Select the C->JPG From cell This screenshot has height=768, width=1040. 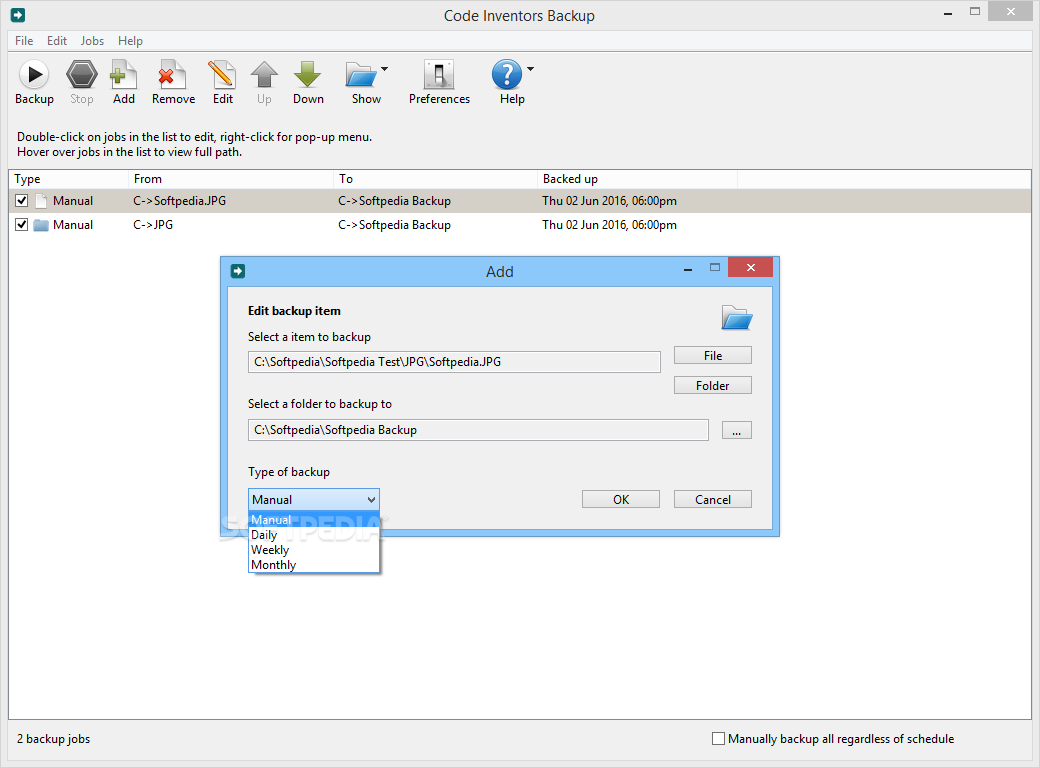click(153, 225)
